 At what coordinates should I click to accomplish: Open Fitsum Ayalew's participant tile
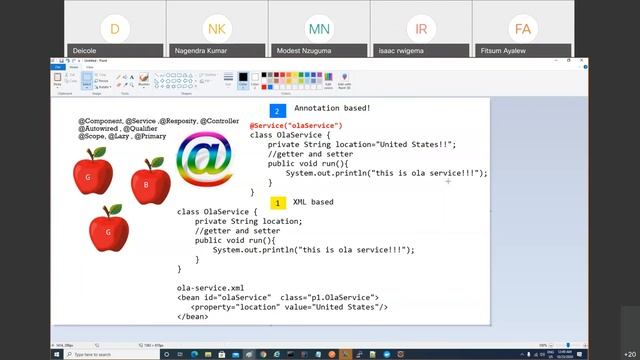point(523,29)
